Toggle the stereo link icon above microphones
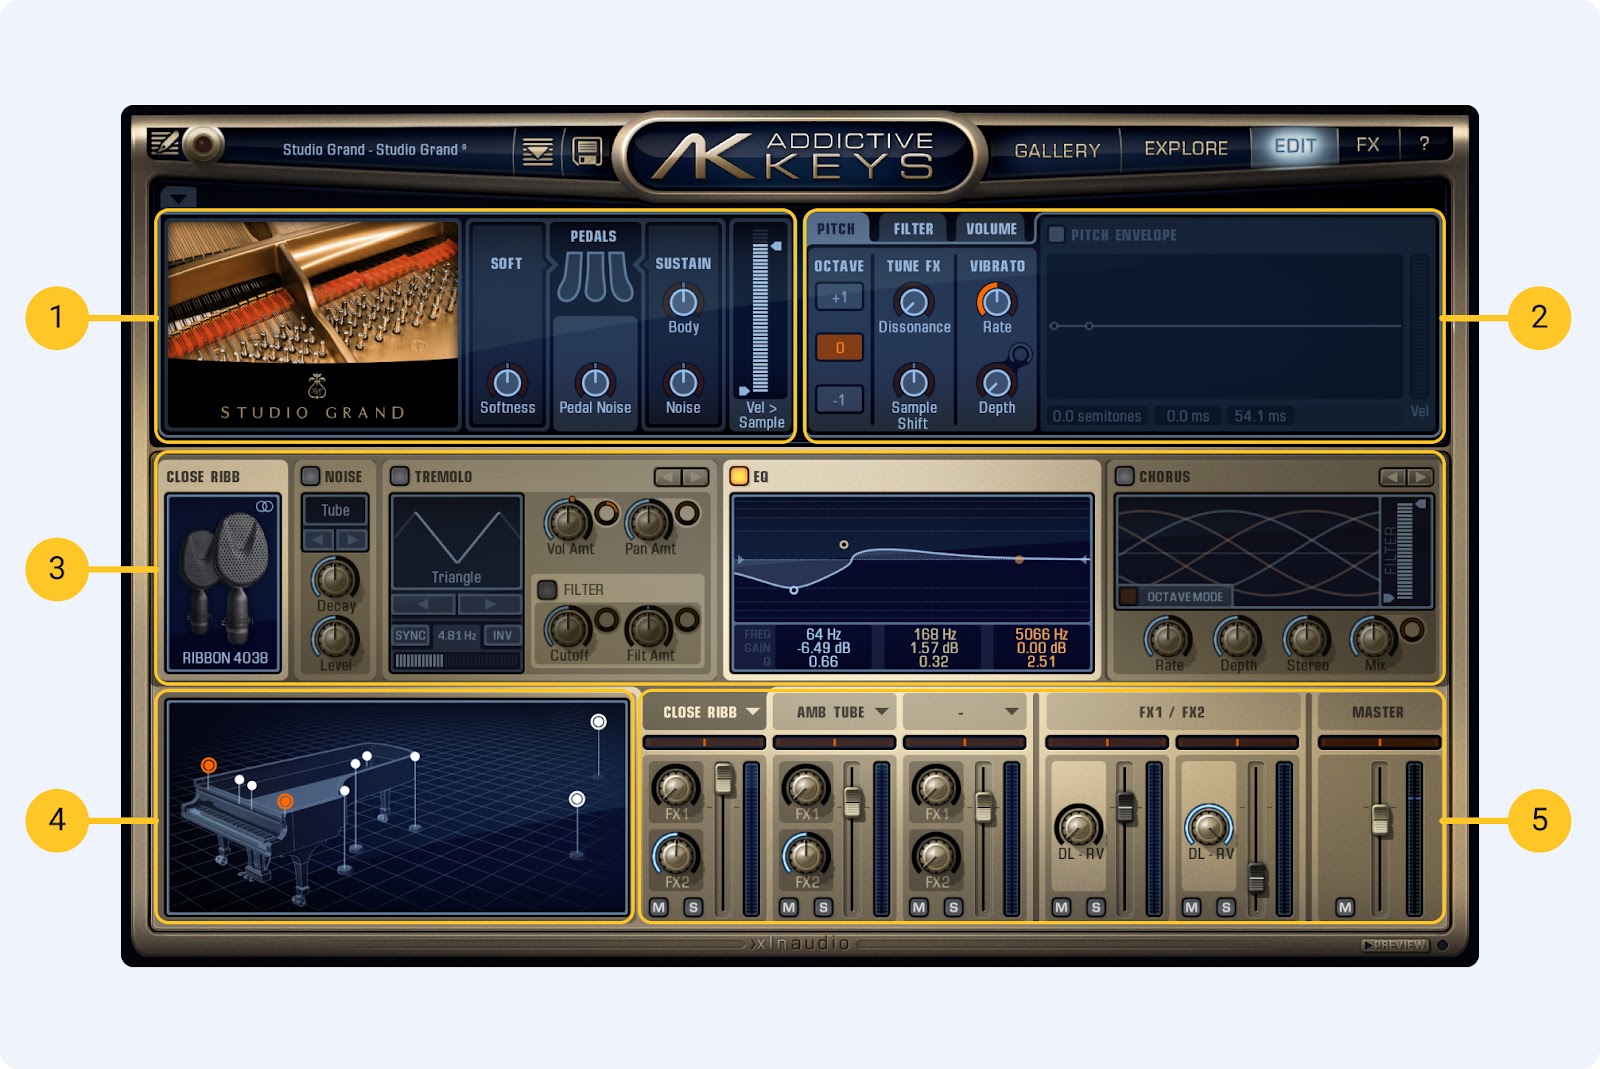Viewport: 1600px width, 1069px height. tap(264, 506)
